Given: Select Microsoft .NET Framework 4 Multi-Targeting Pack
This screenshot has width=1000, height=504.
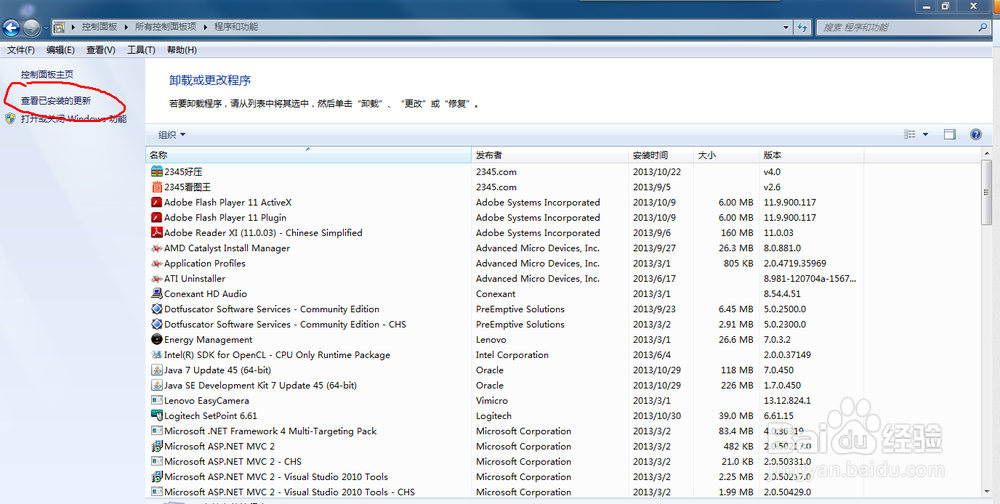Looking at the screenshot, I should tap(270, 431).
